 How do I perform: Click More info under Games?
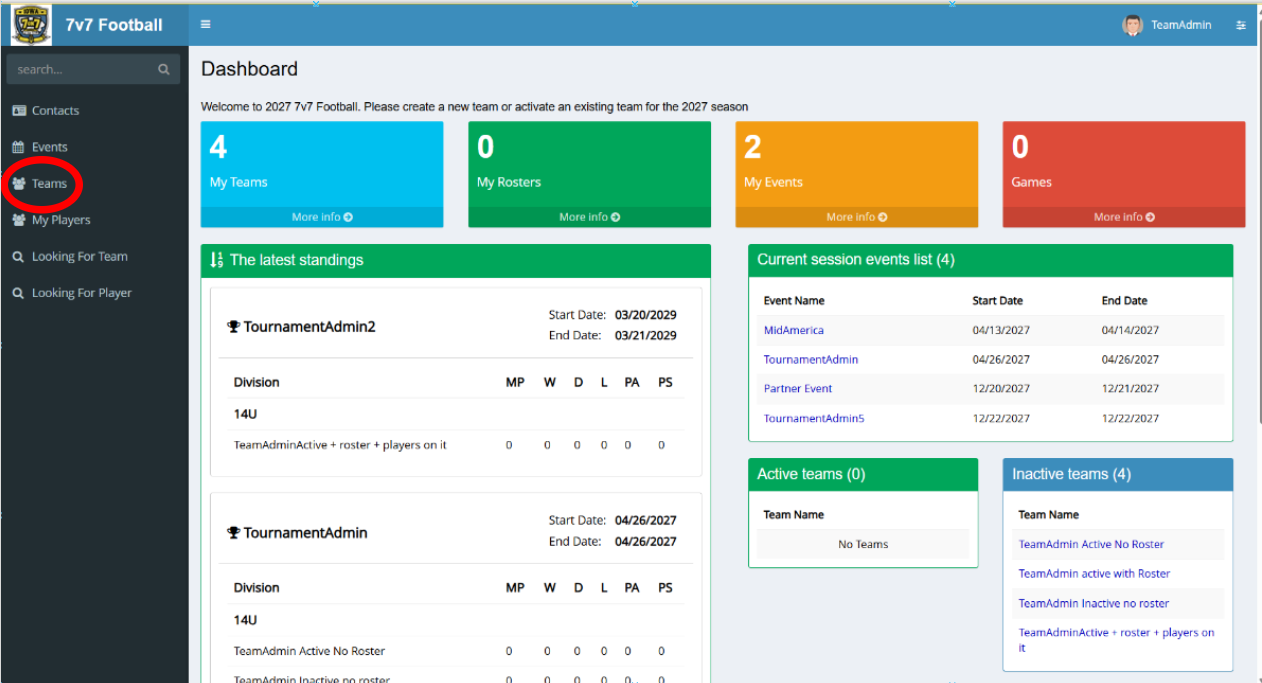tap(1123, 217)
